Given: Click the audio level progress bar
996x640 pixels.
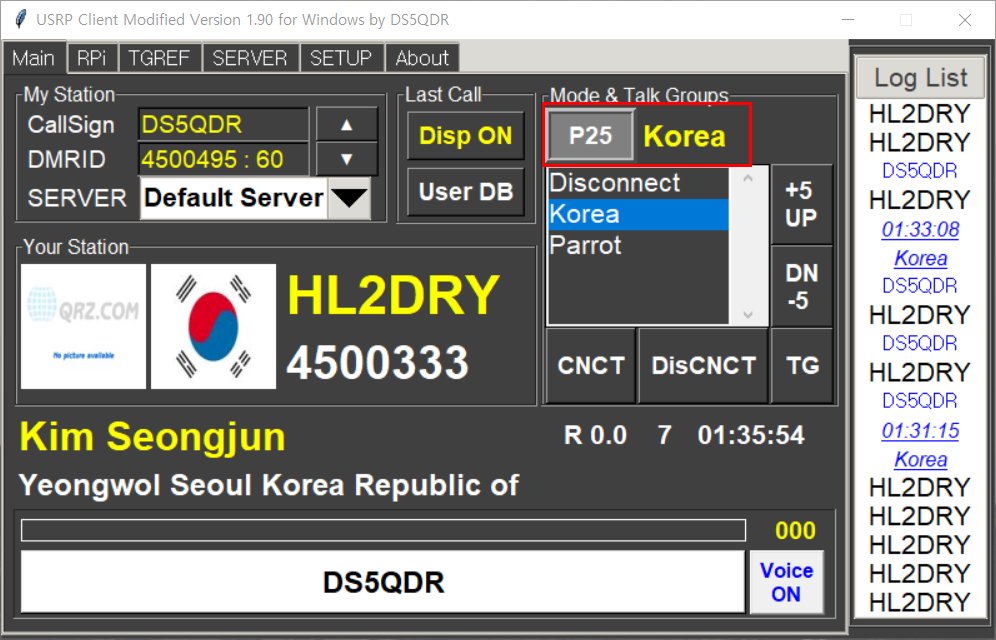Looking at the screenshot, I should tap(383, 530).
